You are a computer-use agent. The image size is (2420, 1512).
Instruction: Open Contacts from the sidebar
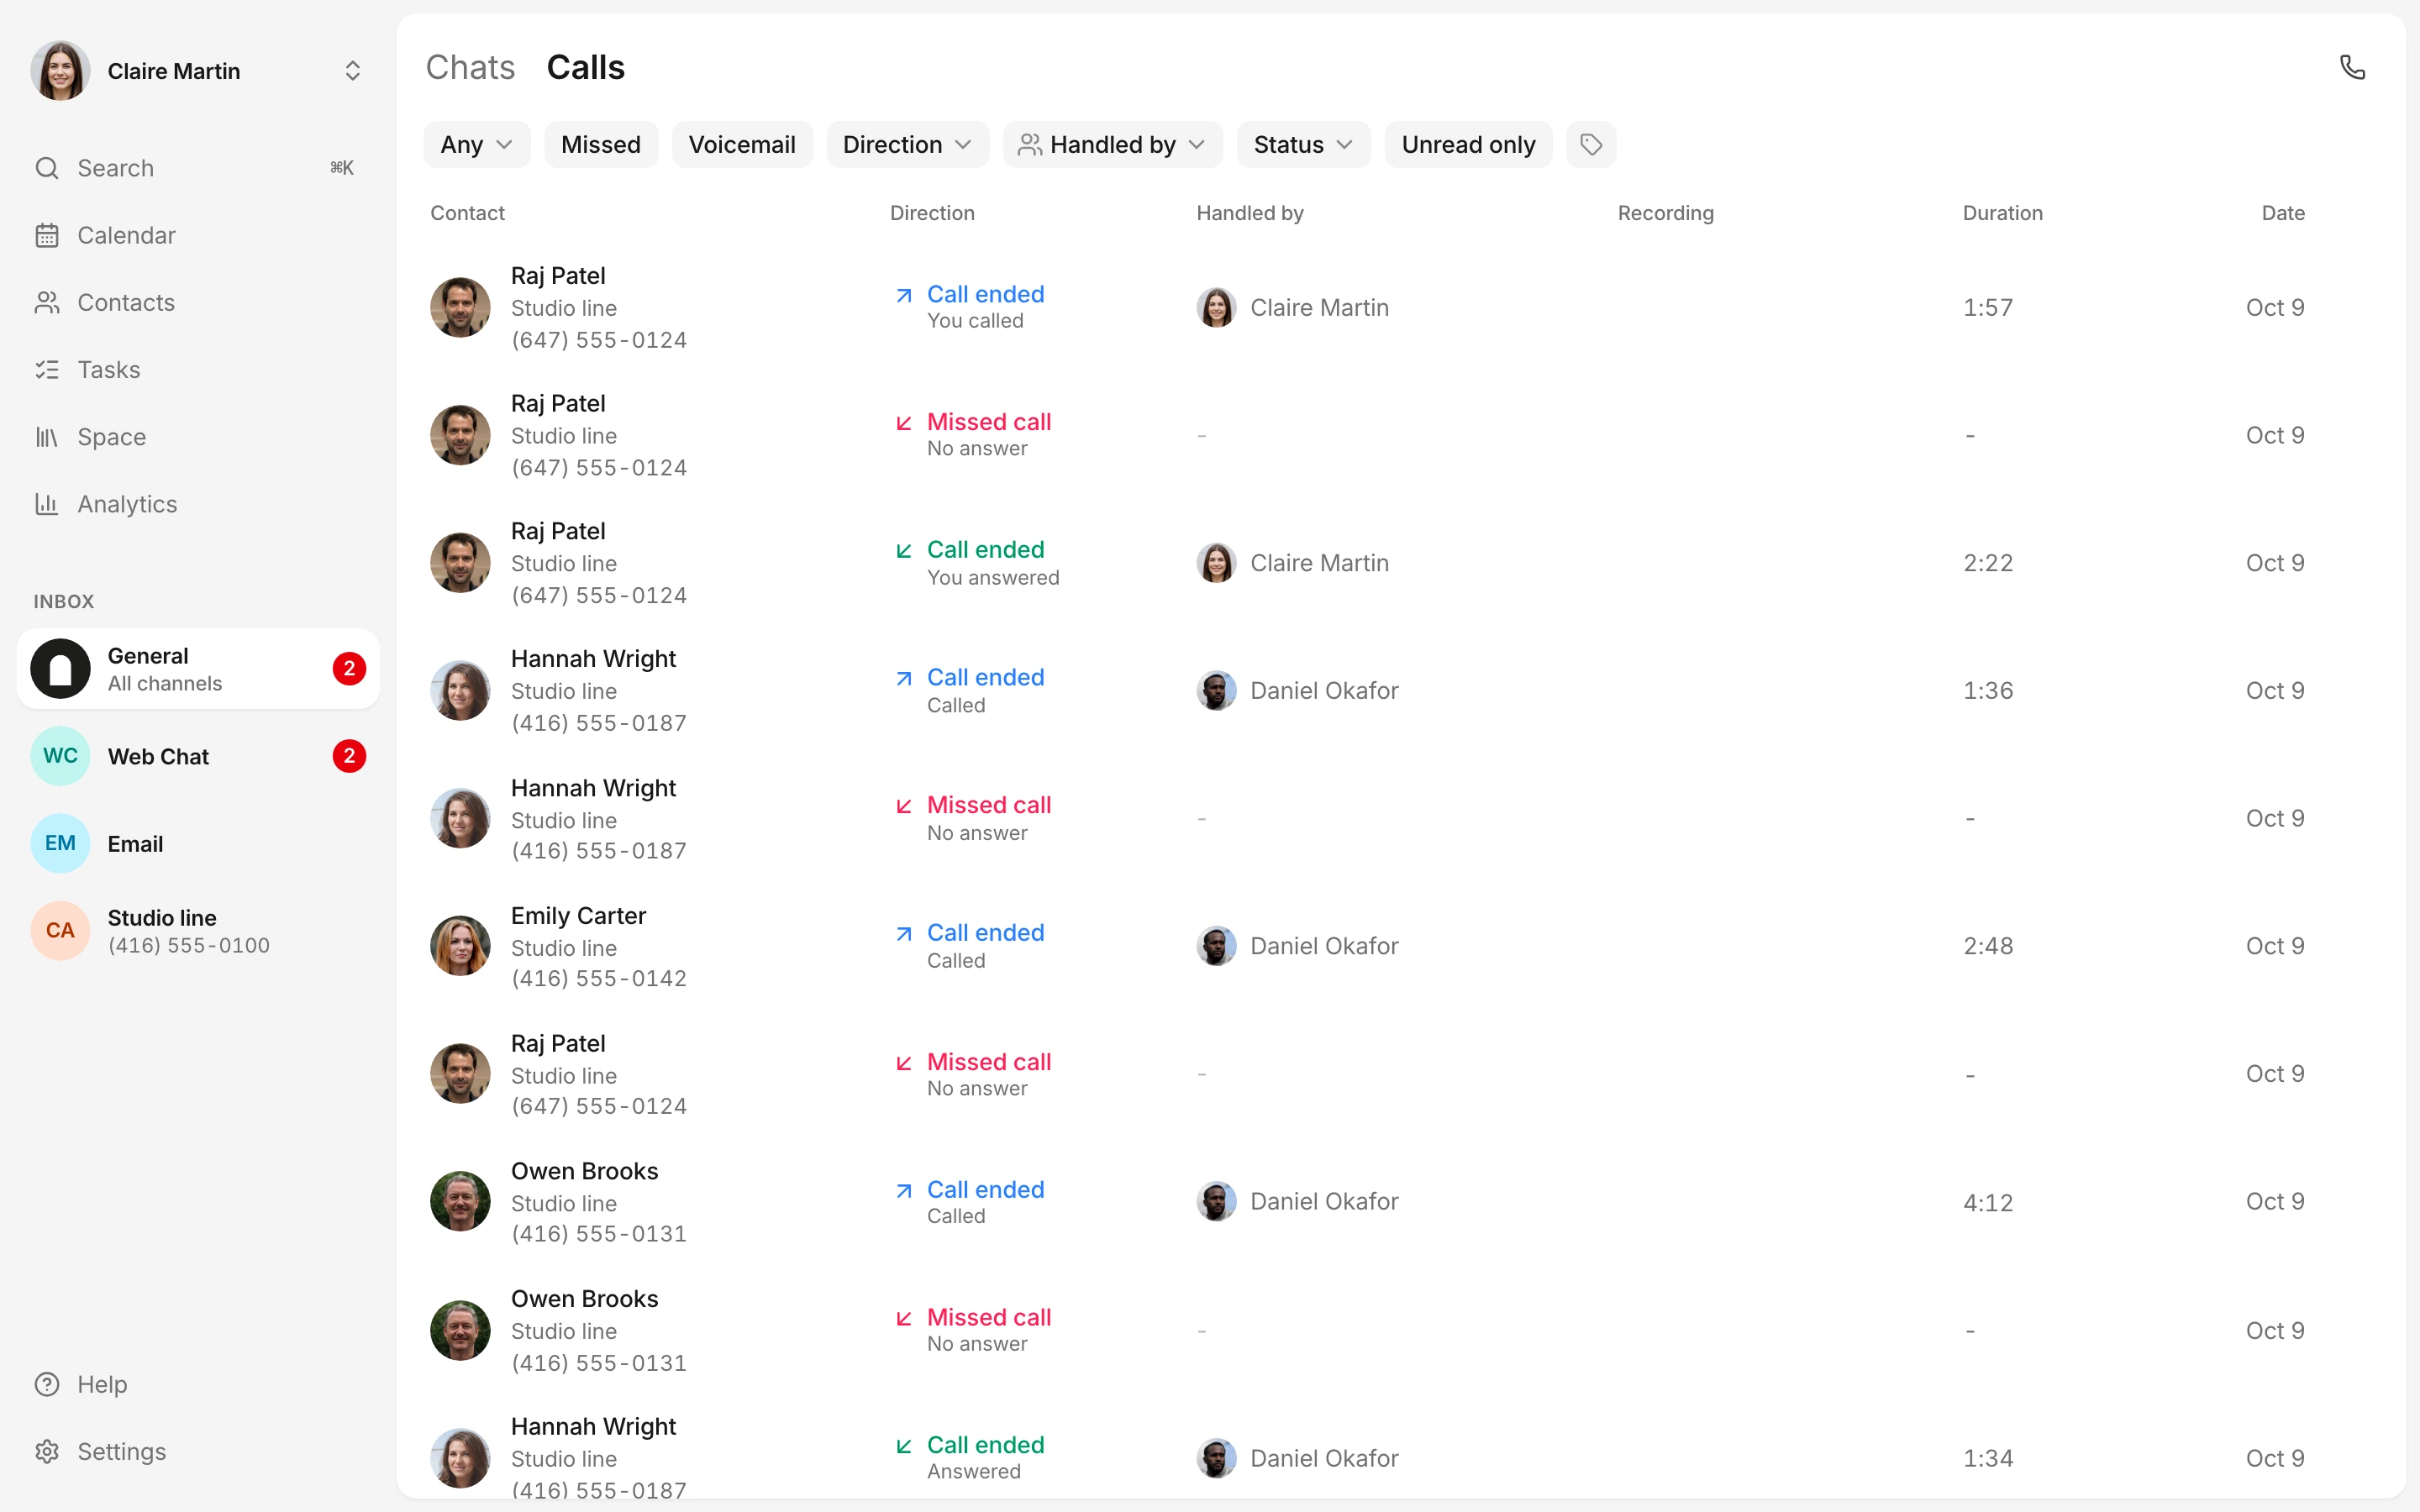(126, 302)
